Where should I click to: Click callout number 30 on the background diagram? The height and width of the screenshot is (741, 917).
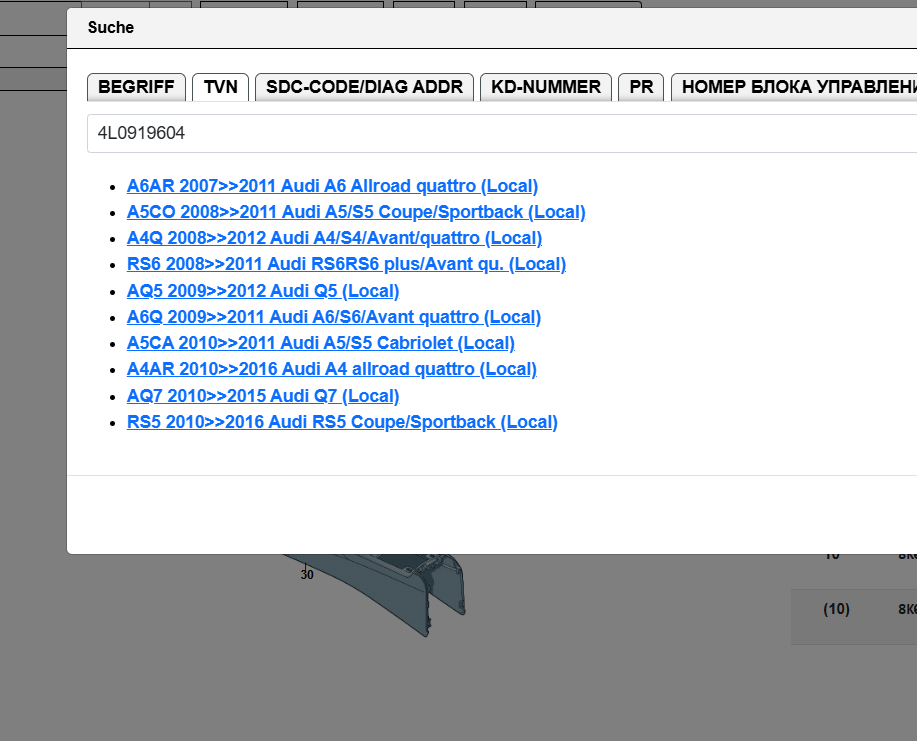[307, 575]
